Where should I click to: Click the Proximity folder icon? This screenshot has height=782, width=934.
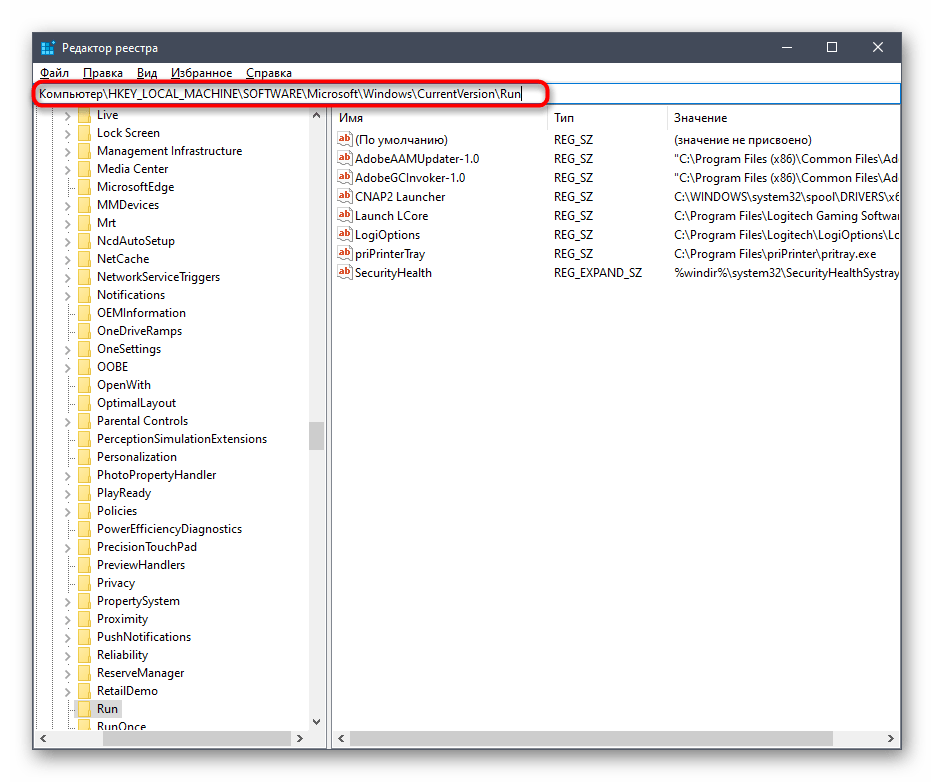pos(85,619)
